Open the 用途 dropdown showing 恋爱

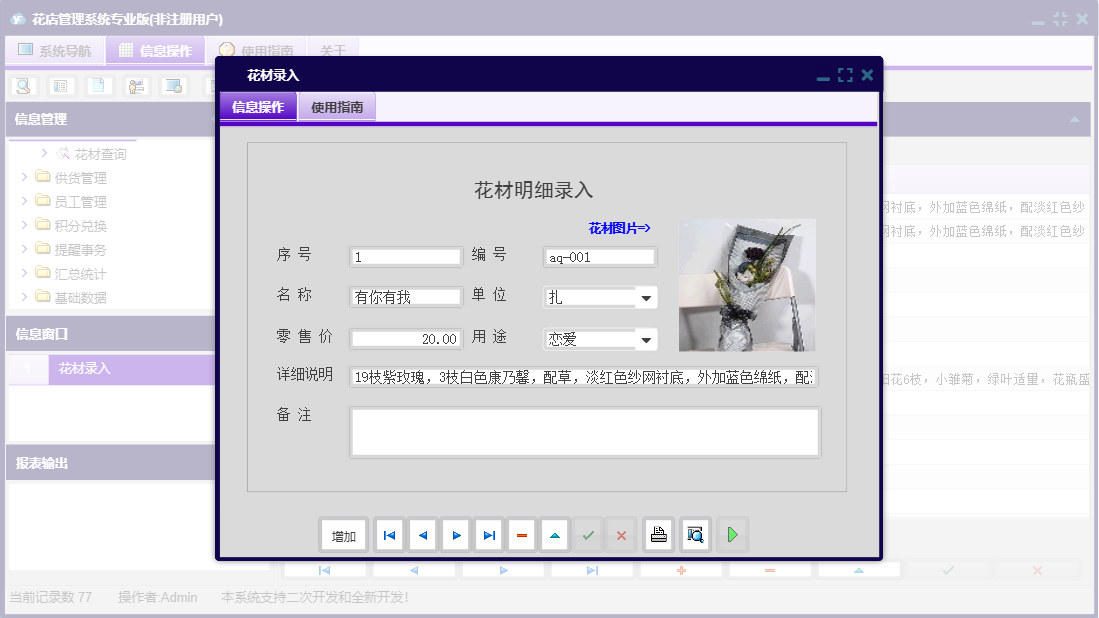(648, 338)
